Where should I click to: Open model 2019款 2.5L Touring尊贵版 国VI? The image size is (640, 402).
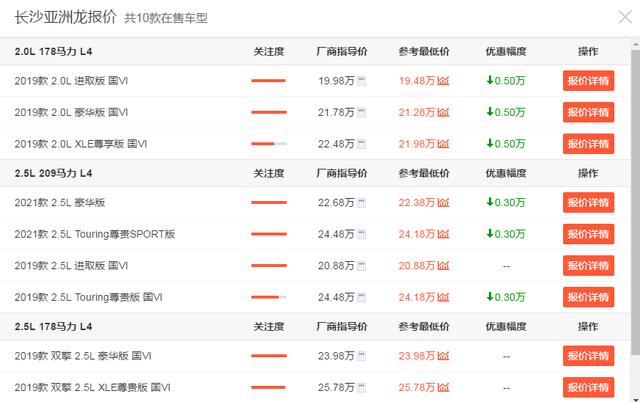pyautogui.click(x=89, y=297)
